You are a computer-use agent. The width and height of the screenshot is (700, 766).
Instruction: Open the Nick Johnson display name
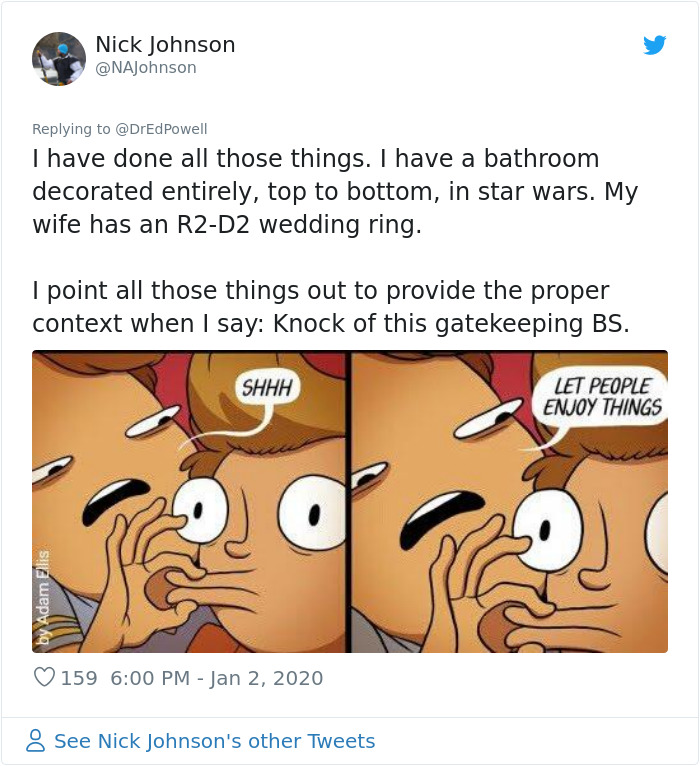(x=165, y=44)
